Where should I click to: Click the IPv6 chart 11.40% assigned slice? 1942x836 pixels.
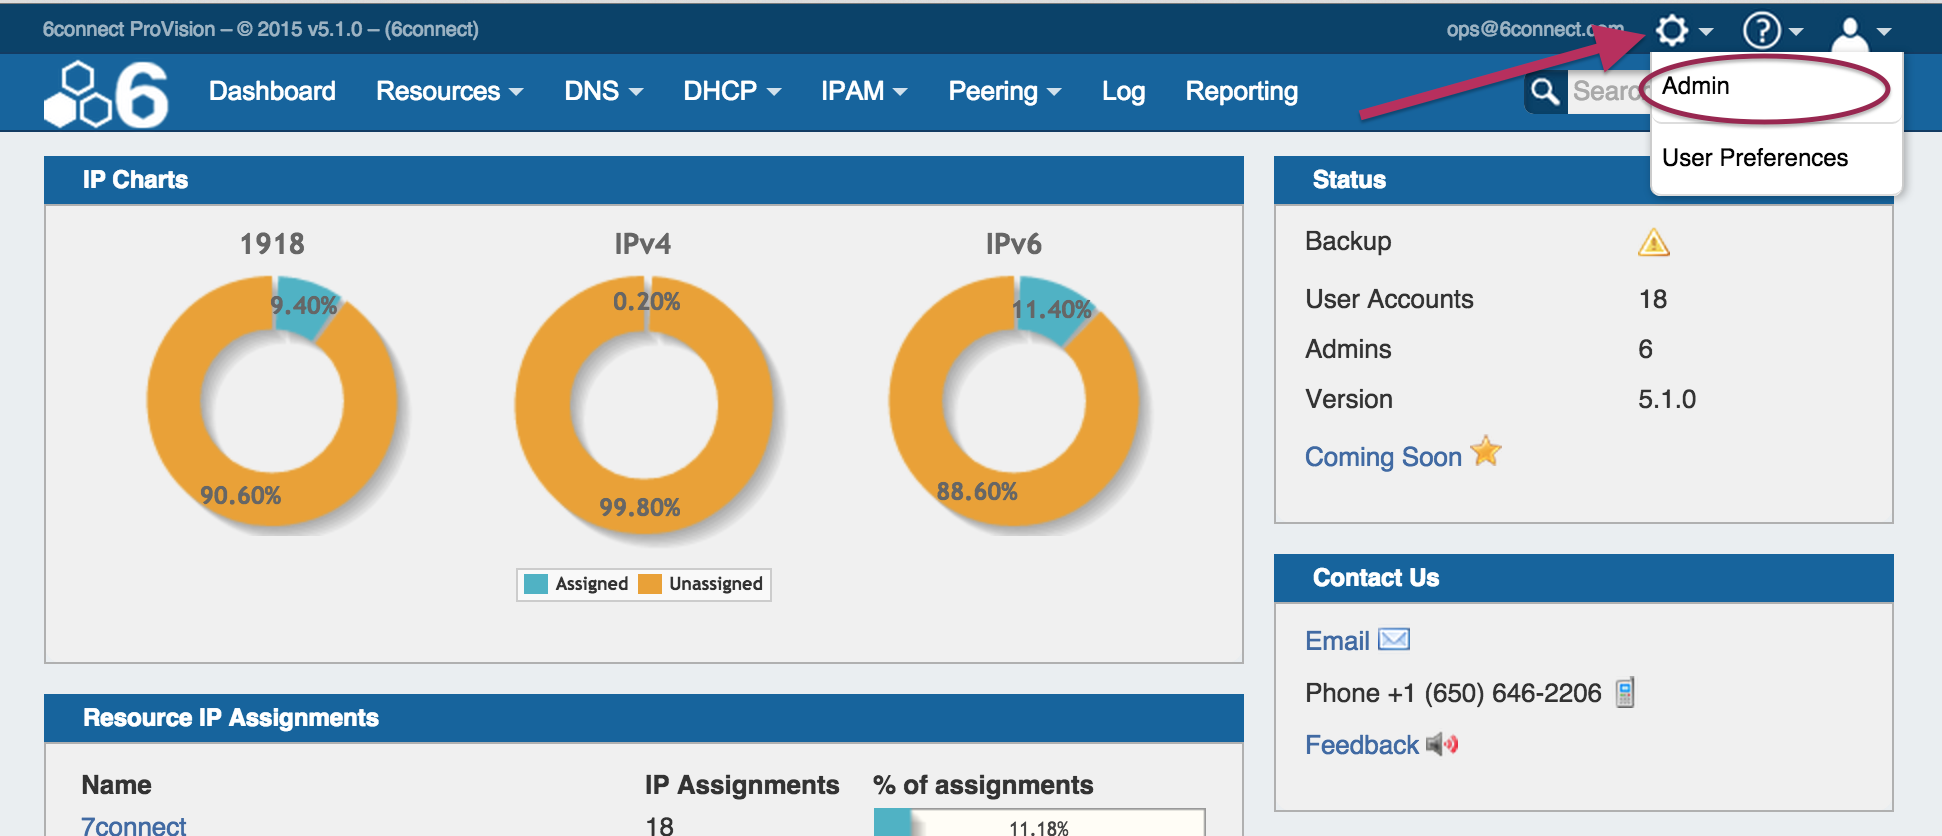click(1055, 310)
